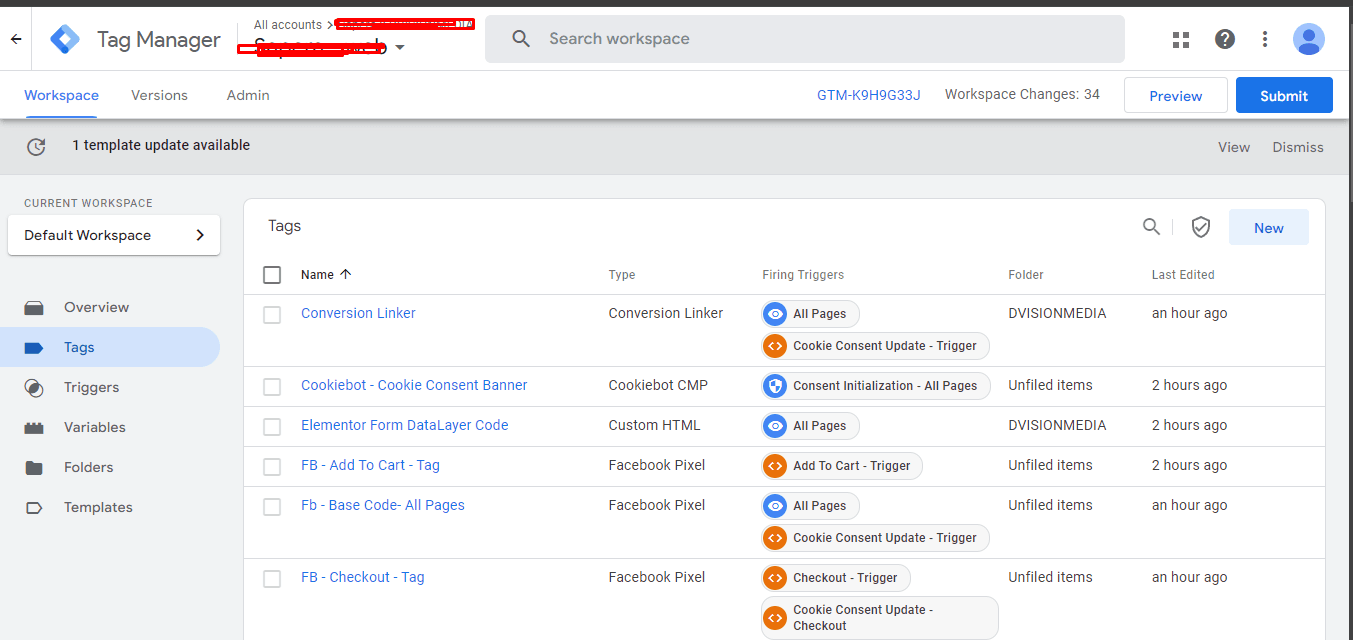Open Fb - Base Code- All Pages tag
1353x640 pixels.
coord(383,505)
